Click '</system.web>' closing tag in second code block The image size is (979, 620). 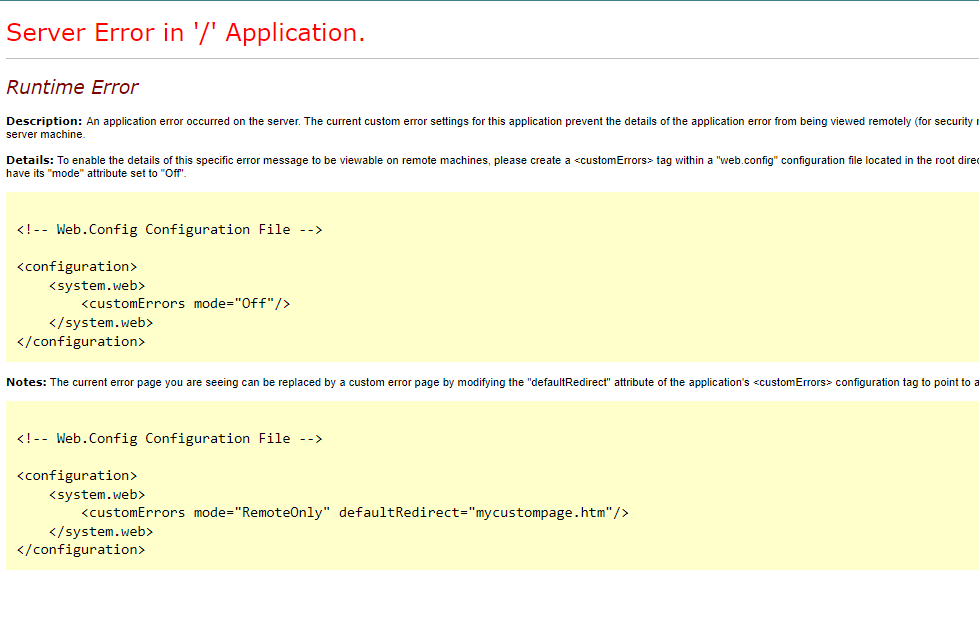point(101,532)
